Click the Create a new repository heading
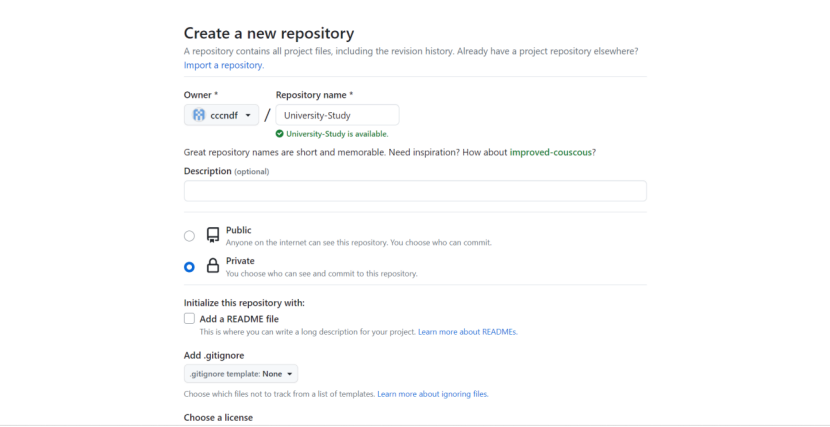The height and width of the screenshot is (427, 830). (269, 33)
